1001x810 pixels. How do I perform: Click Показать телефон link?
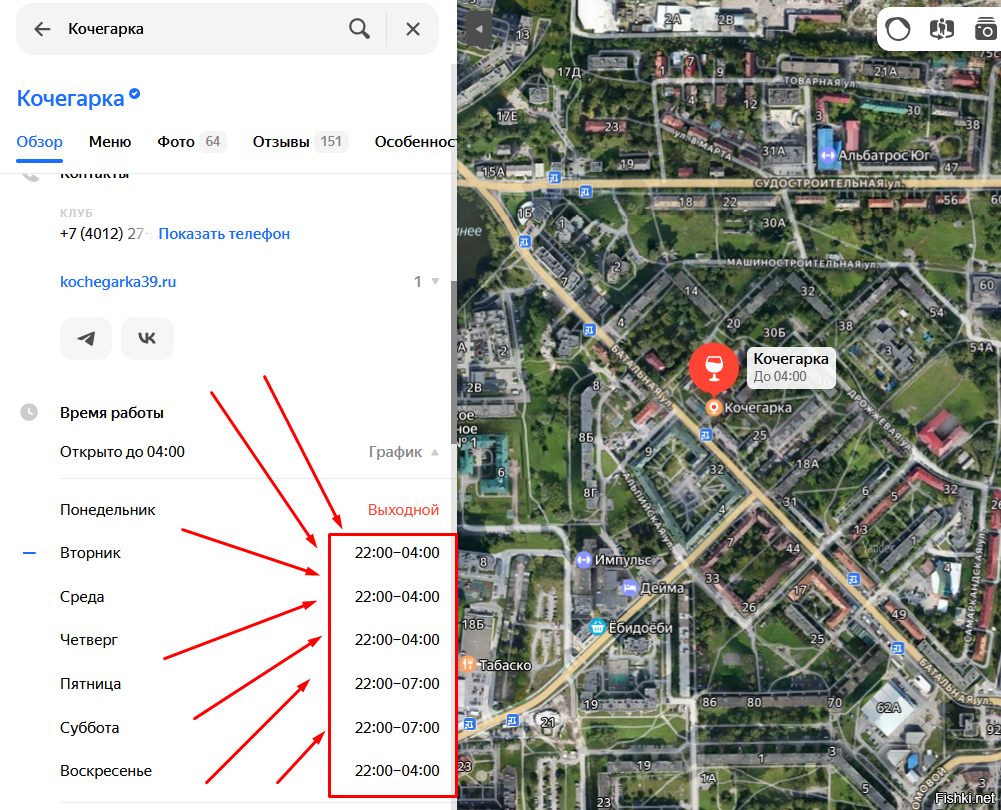click(224, 234)
